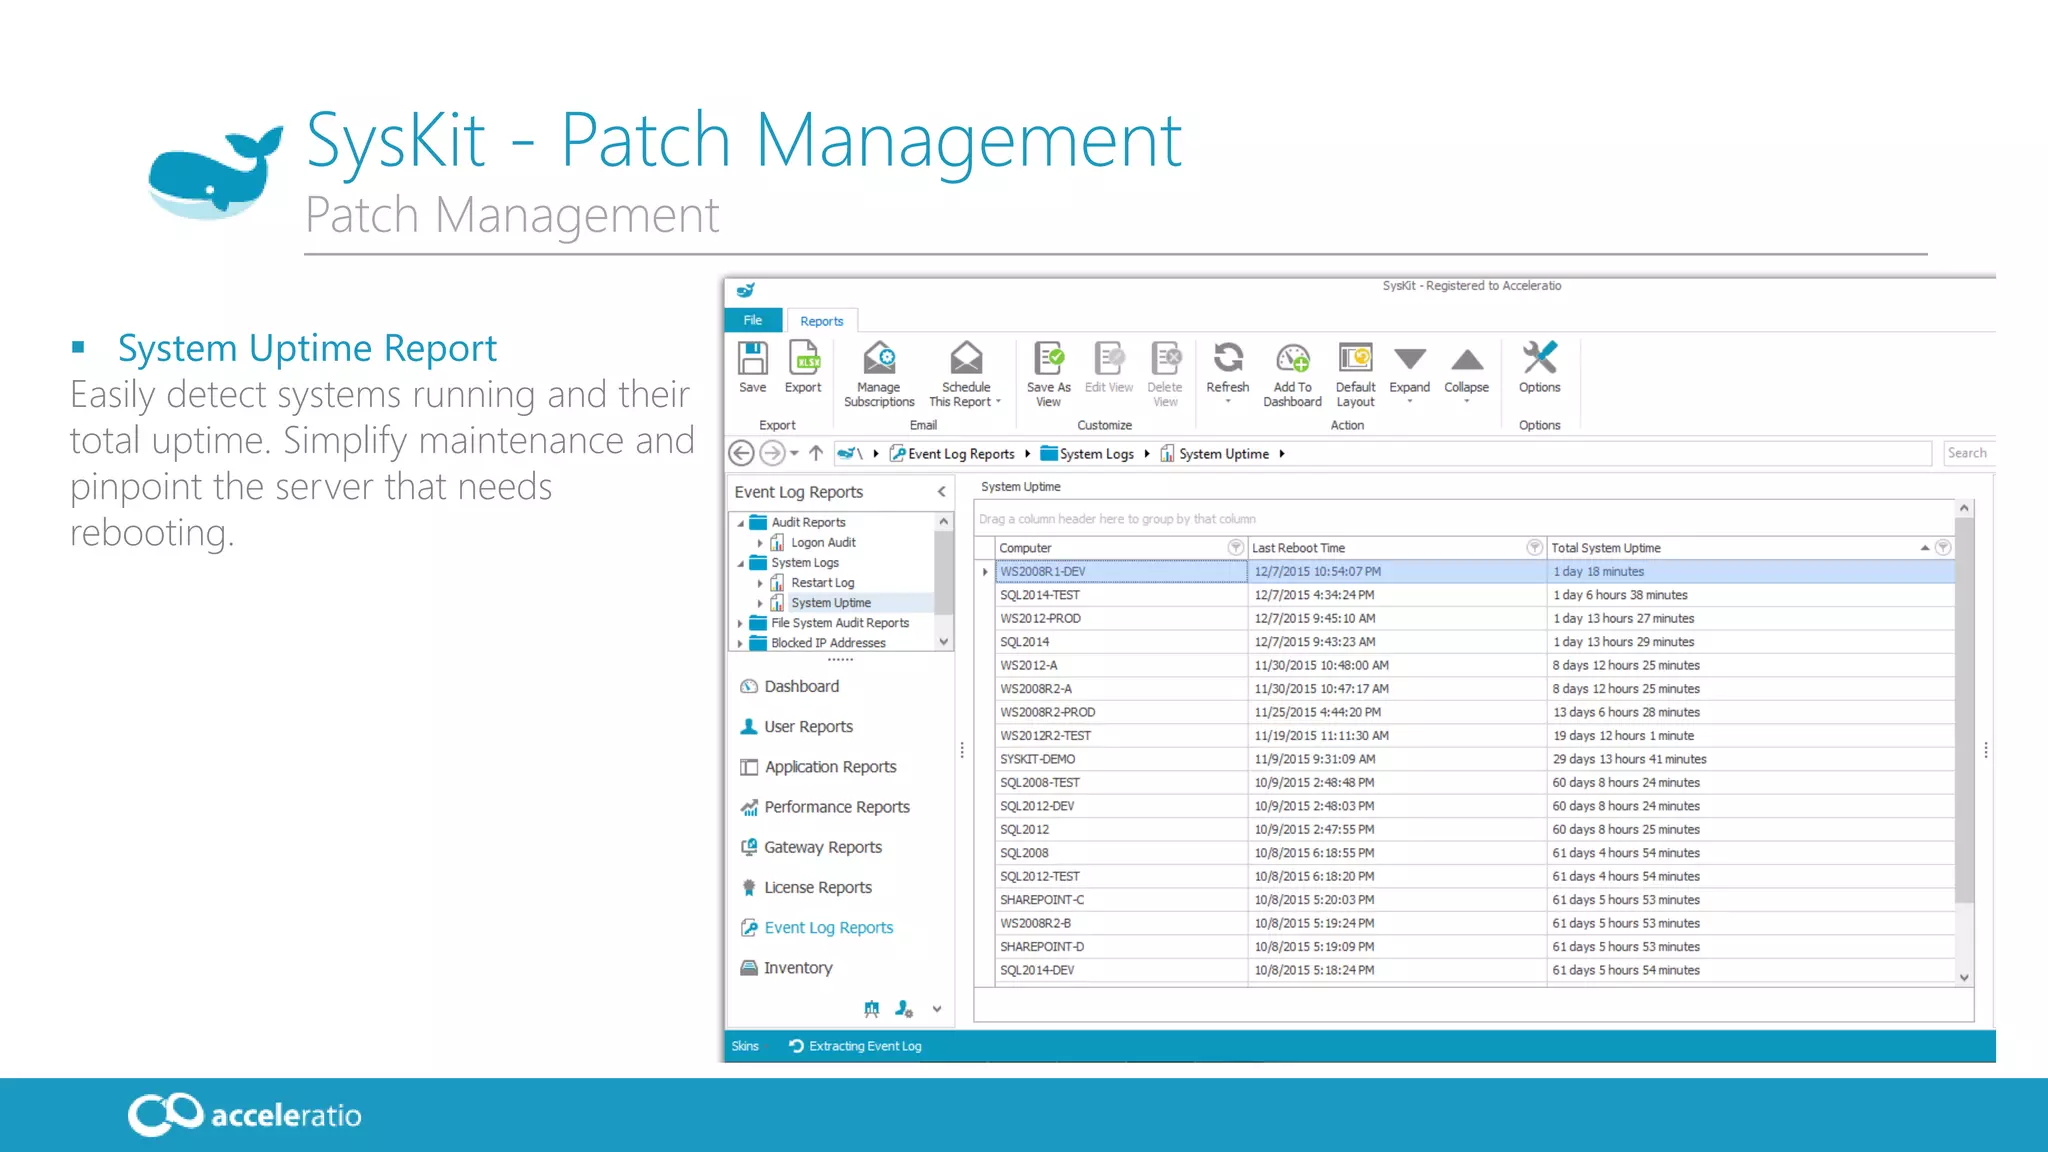Click the Up one level arrow
The width and height of the screenshot is (2048, 1152).
point(816,454)
